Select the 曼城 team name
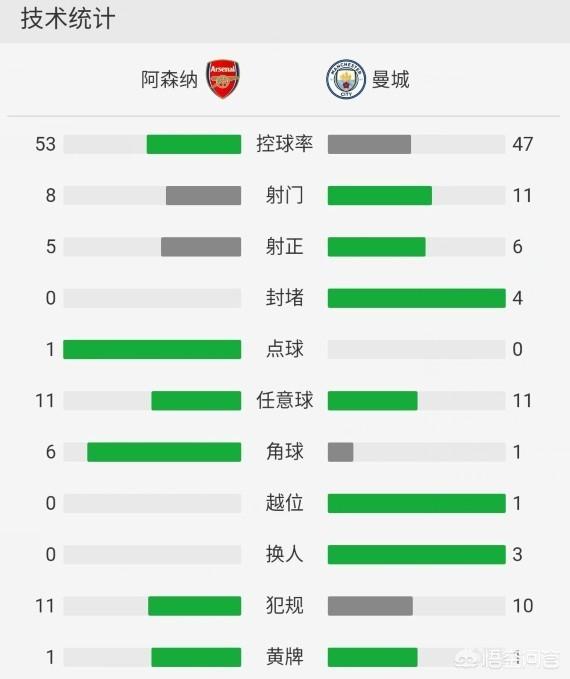This screenshot has width=570, height=679. pyautogui.click(x=390, y=80)
